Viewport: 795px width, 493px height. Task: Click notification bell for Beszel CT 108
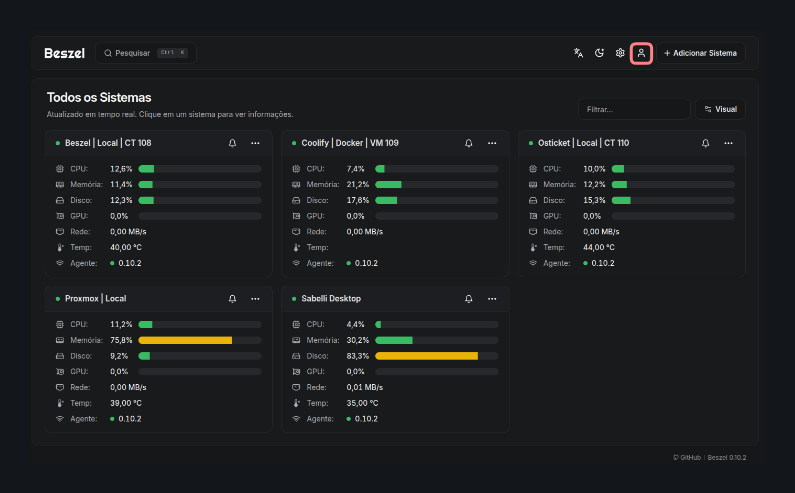(x=233, y=143)
